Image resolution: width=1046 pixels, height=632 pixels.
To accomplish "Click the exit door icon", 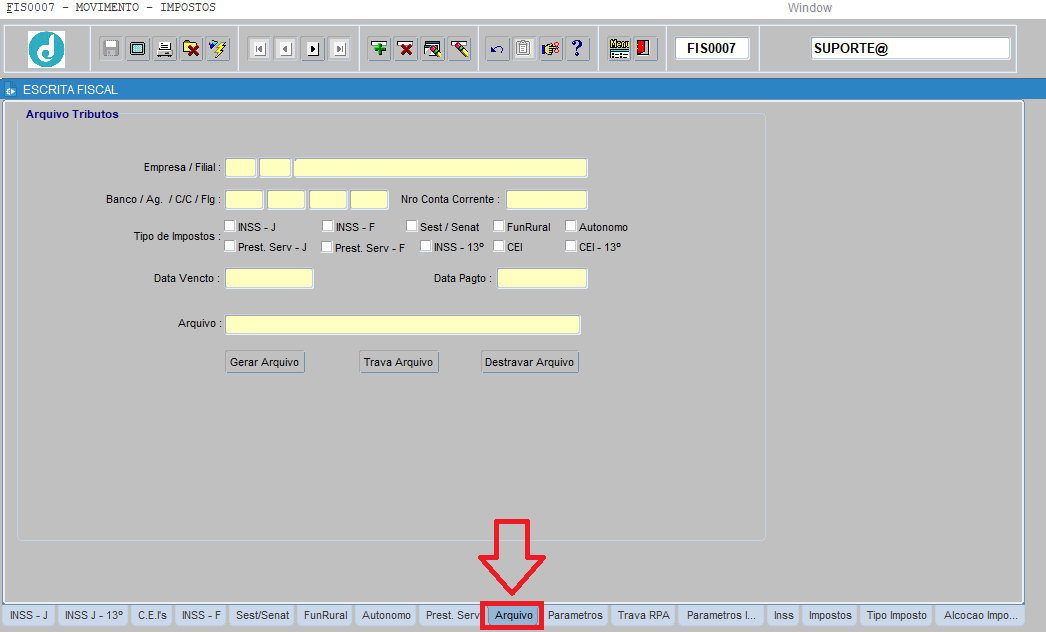I will [x=645, y=49].
